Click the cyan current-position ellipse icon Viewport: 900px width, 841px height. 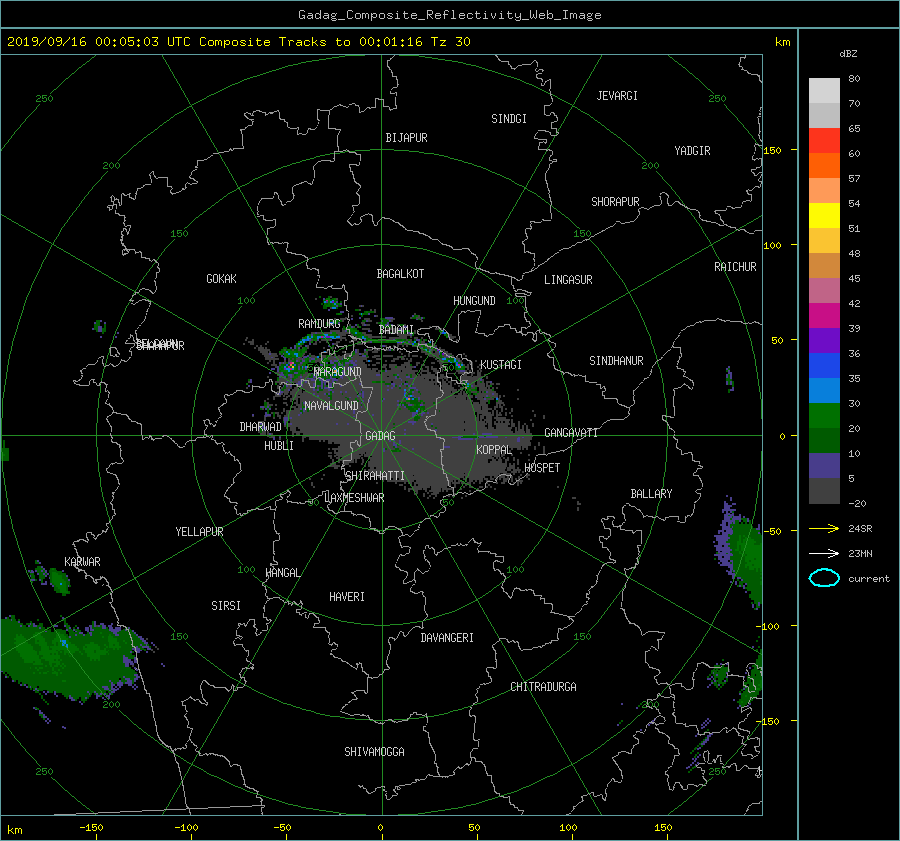(x=824, y=578)
